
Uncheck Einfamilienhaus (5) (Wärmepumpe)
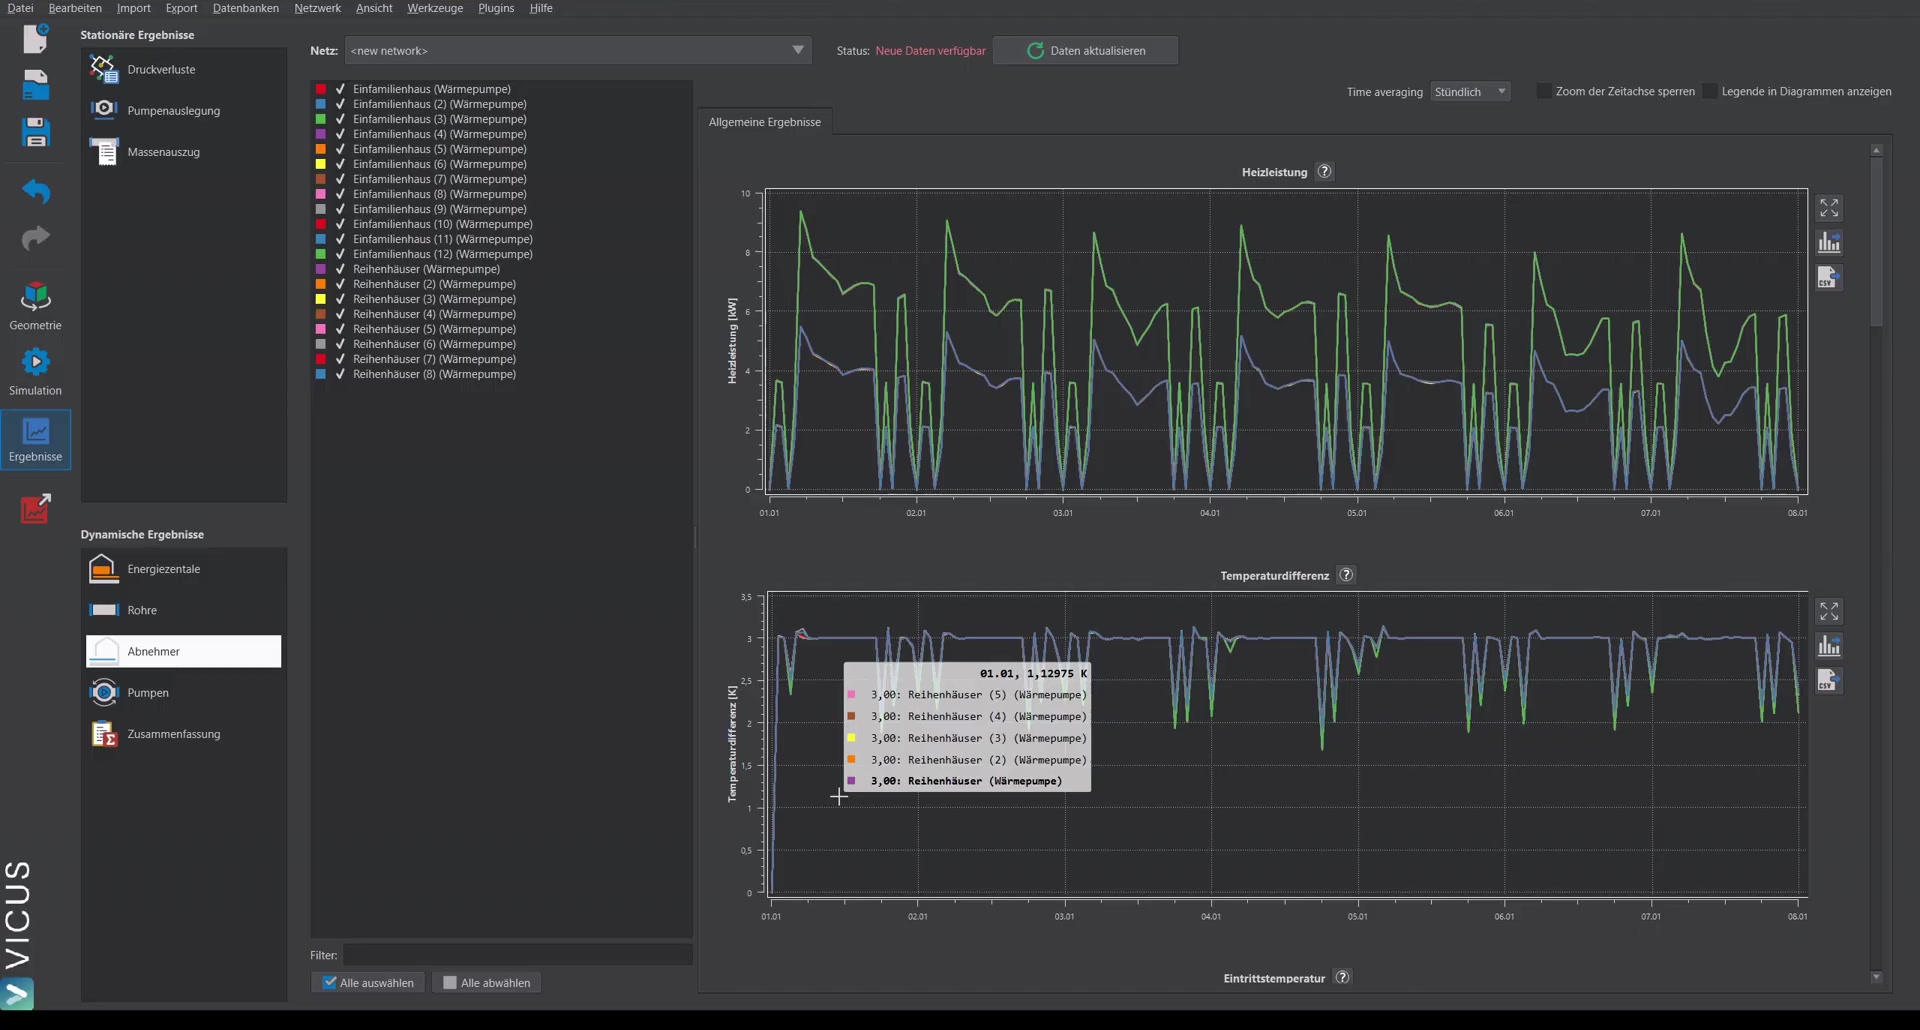pos(340,149)
